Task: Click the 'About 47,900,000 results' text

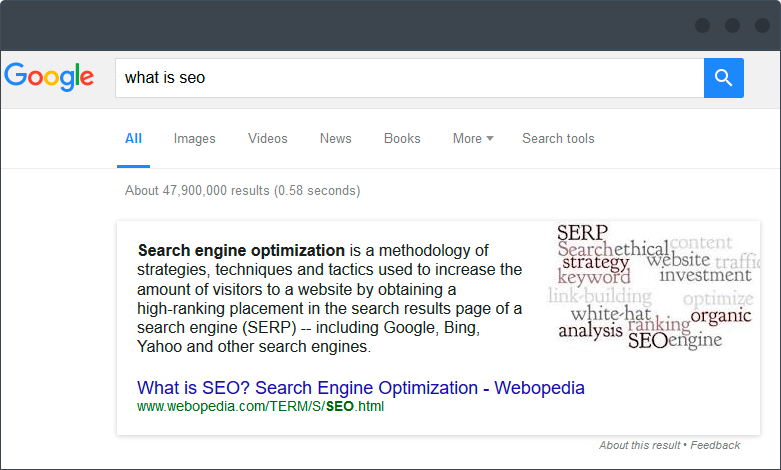Action: point(197,191)
